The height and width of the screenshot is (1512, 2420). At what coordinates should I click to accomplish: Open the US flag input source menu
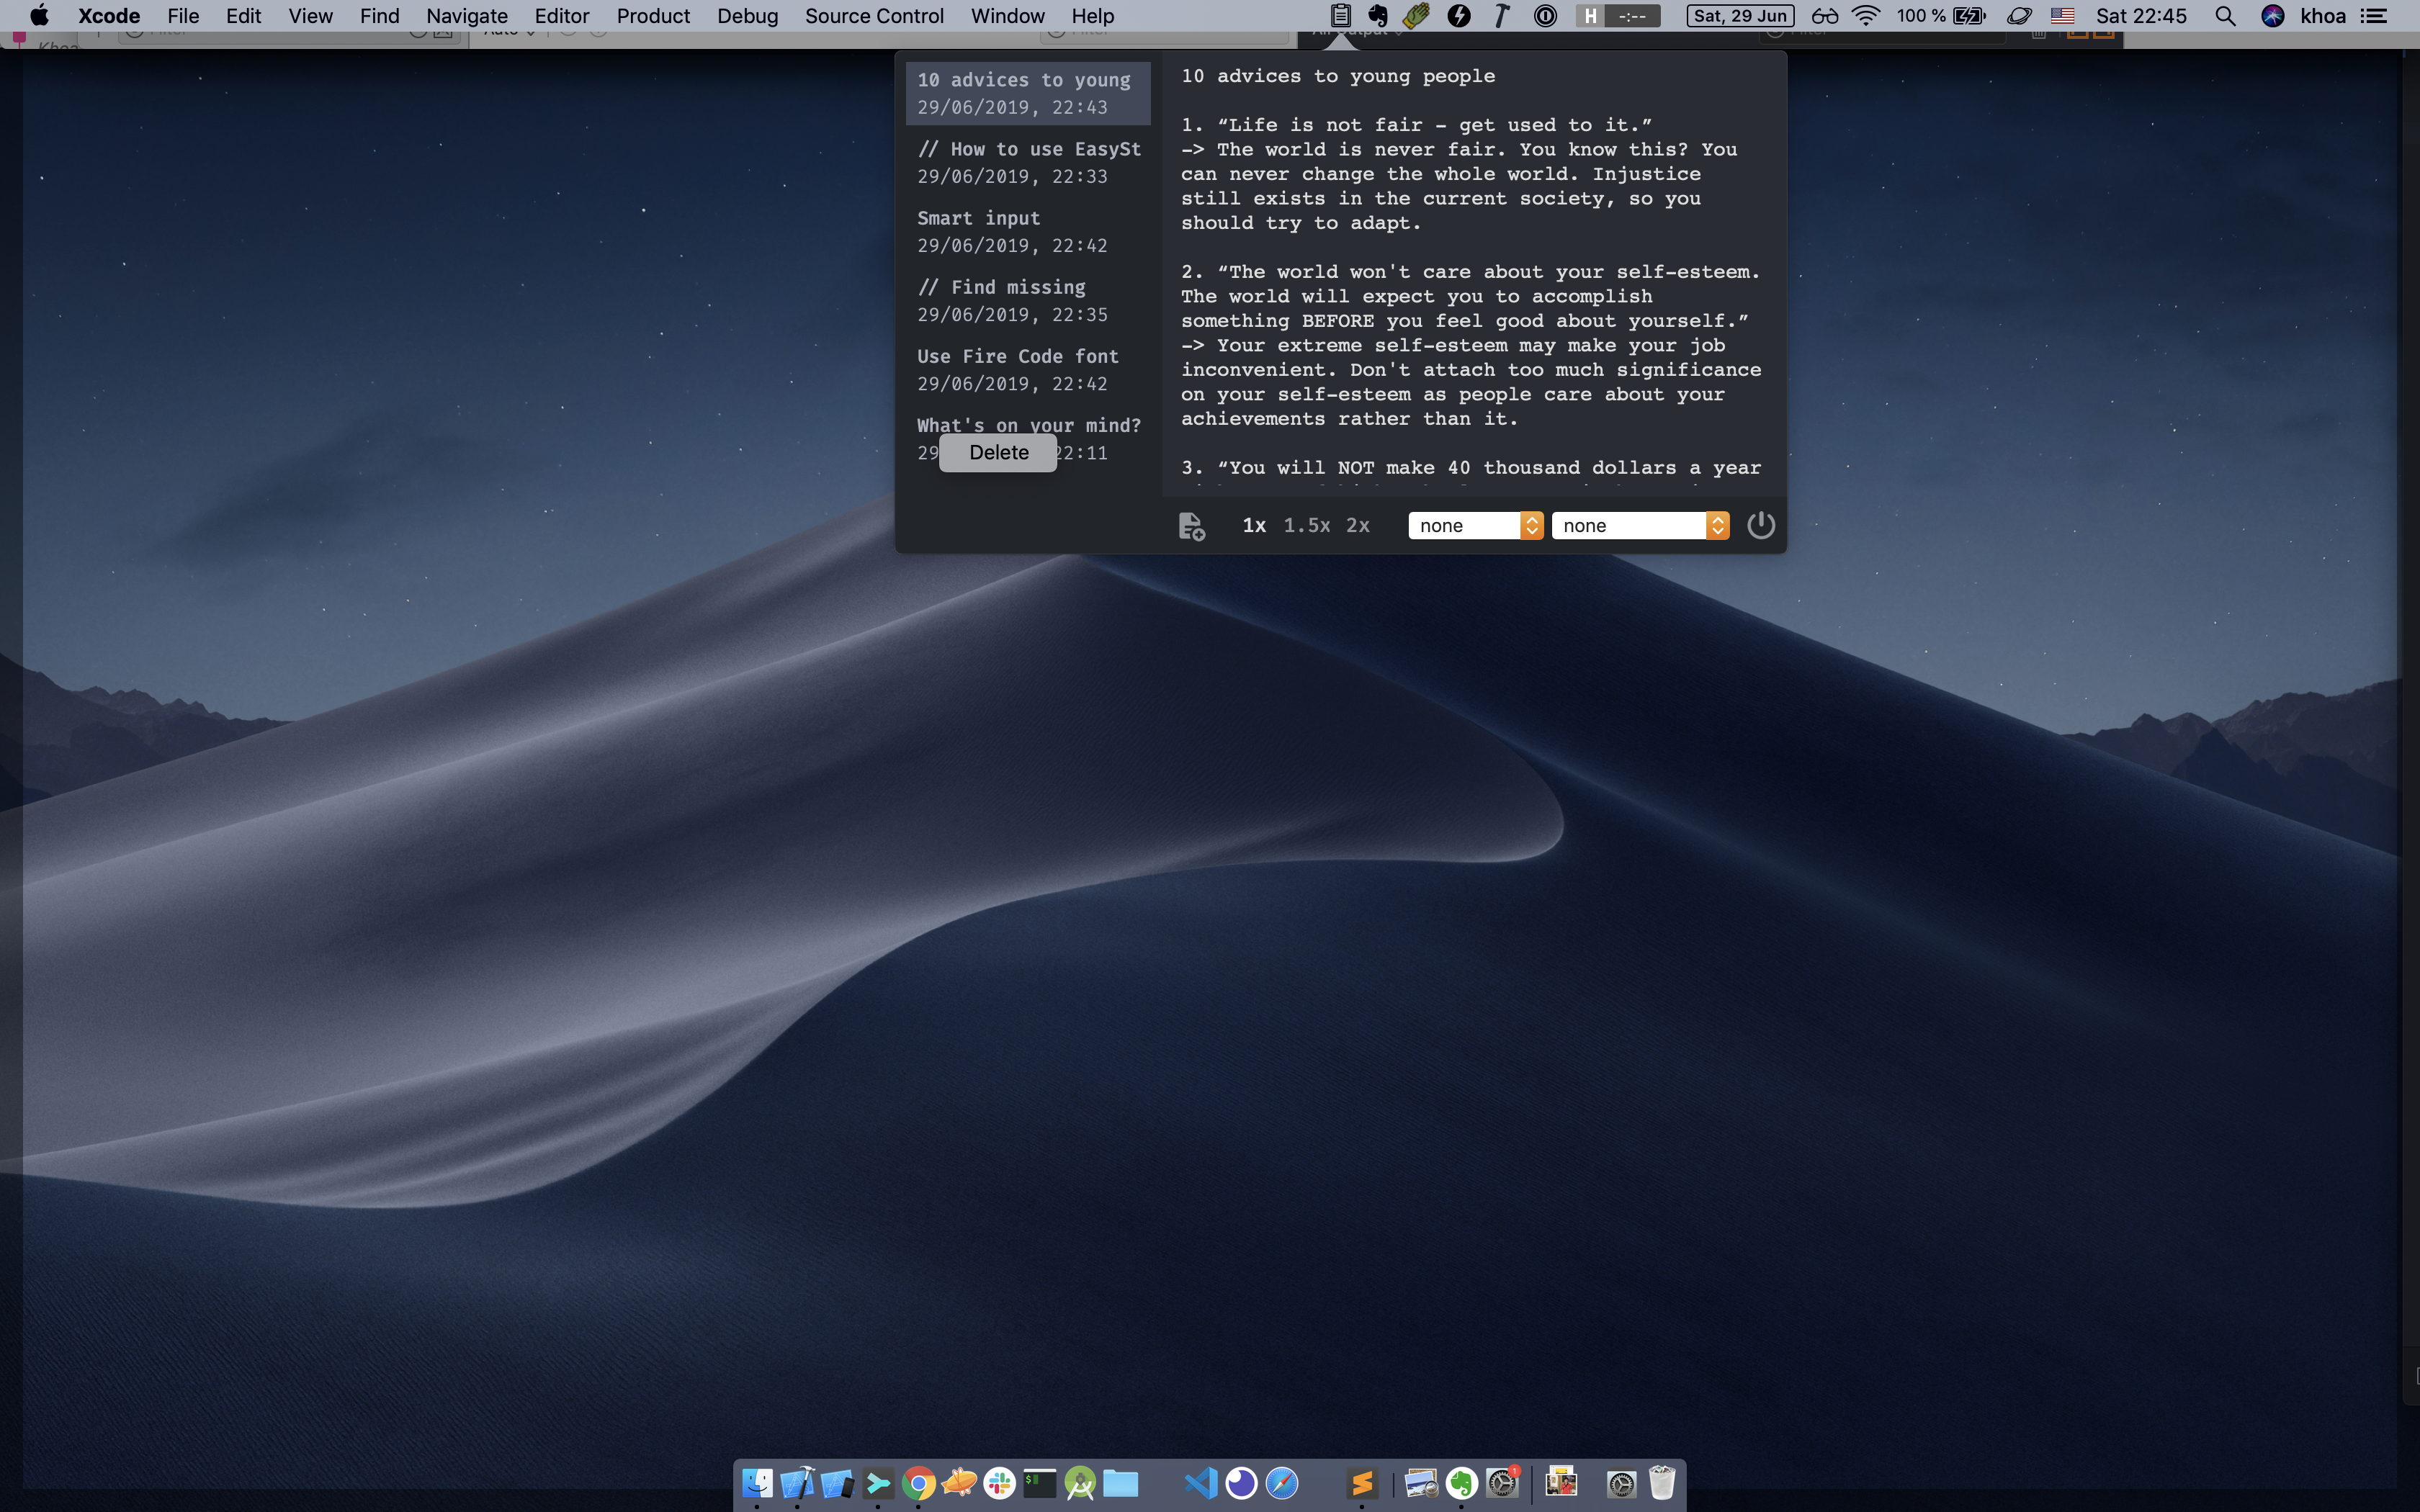coord(2062,16)
